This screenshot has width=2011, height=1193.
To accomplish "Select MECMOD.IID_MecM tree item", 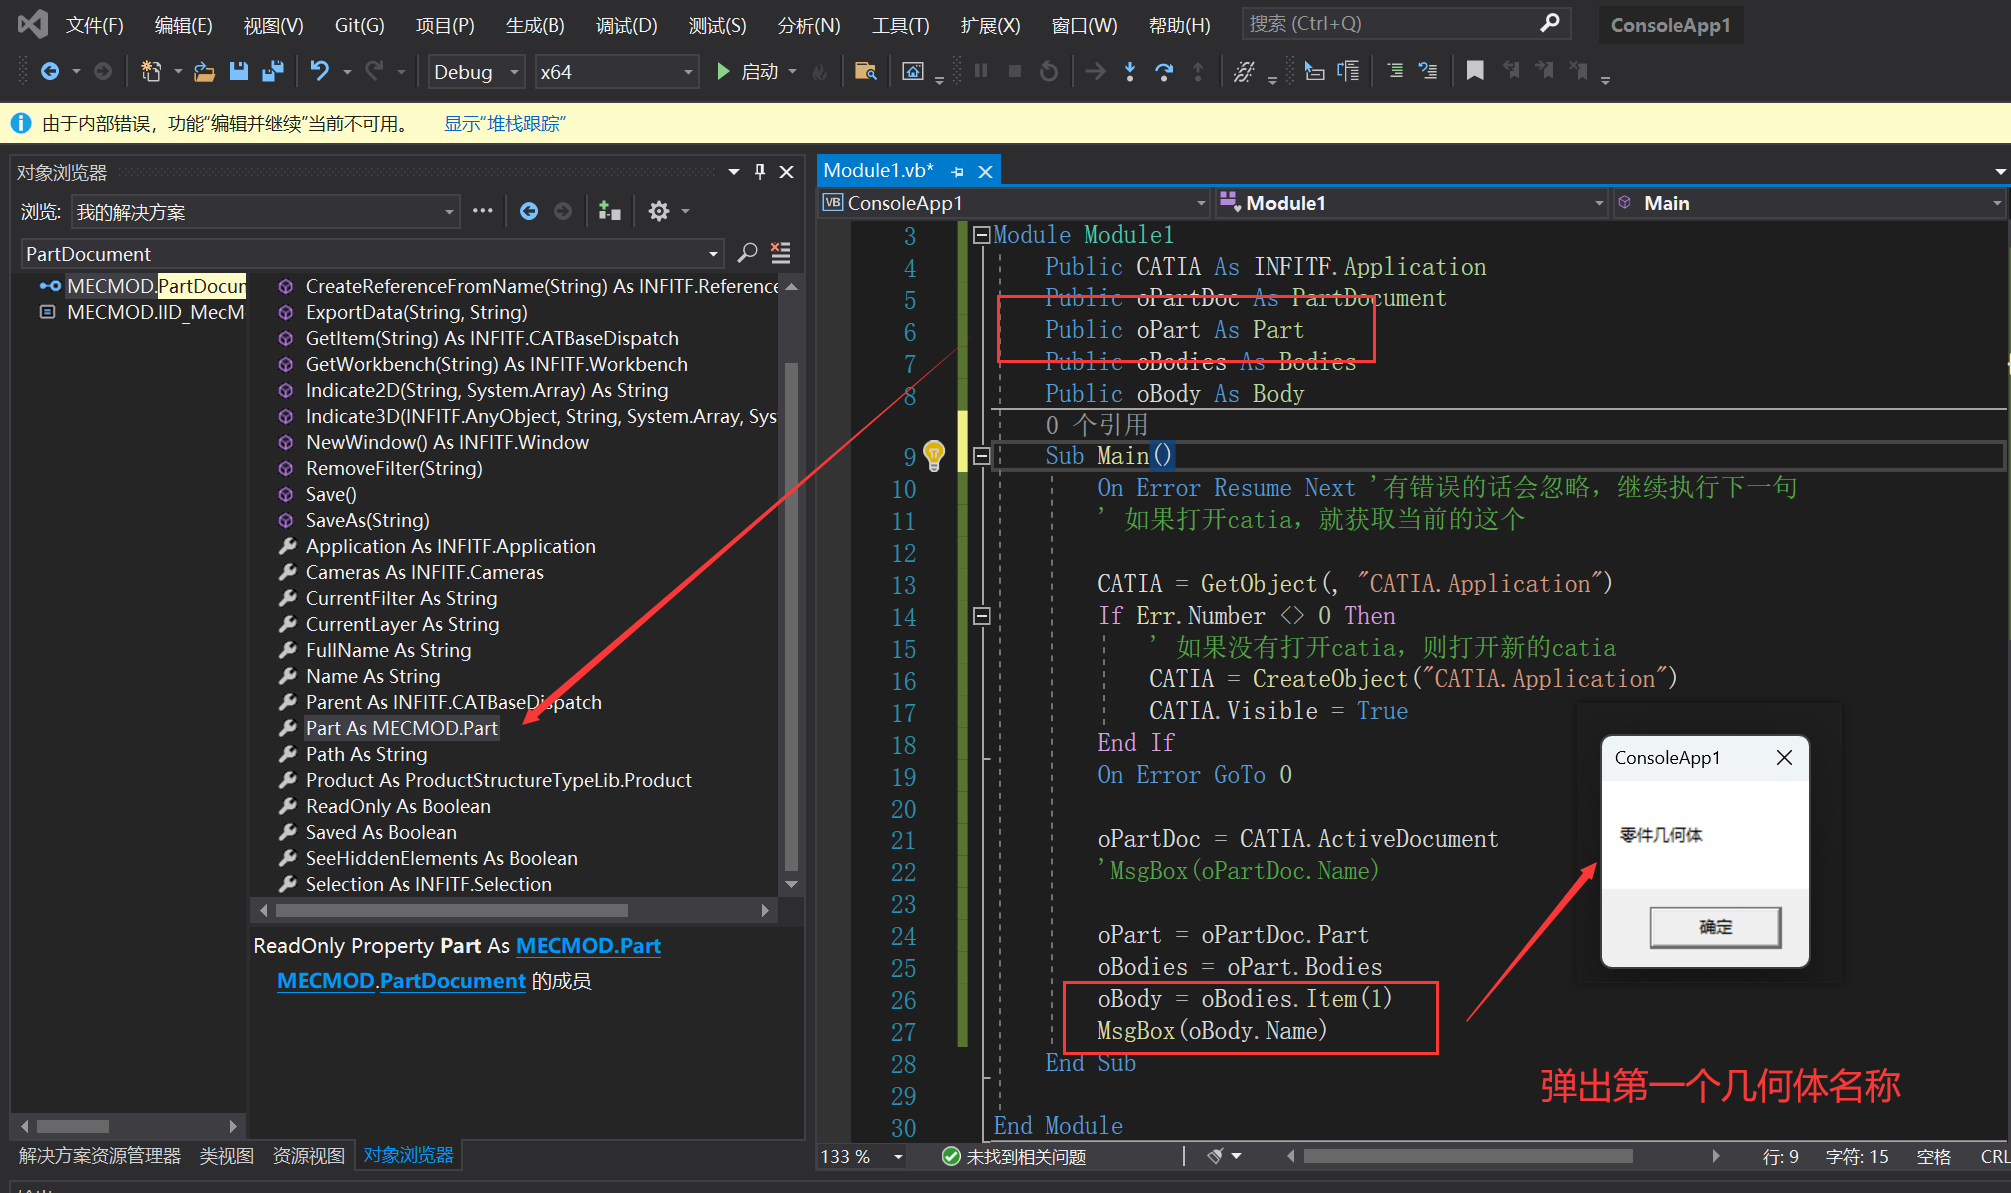I will click(x=156, y=312).
